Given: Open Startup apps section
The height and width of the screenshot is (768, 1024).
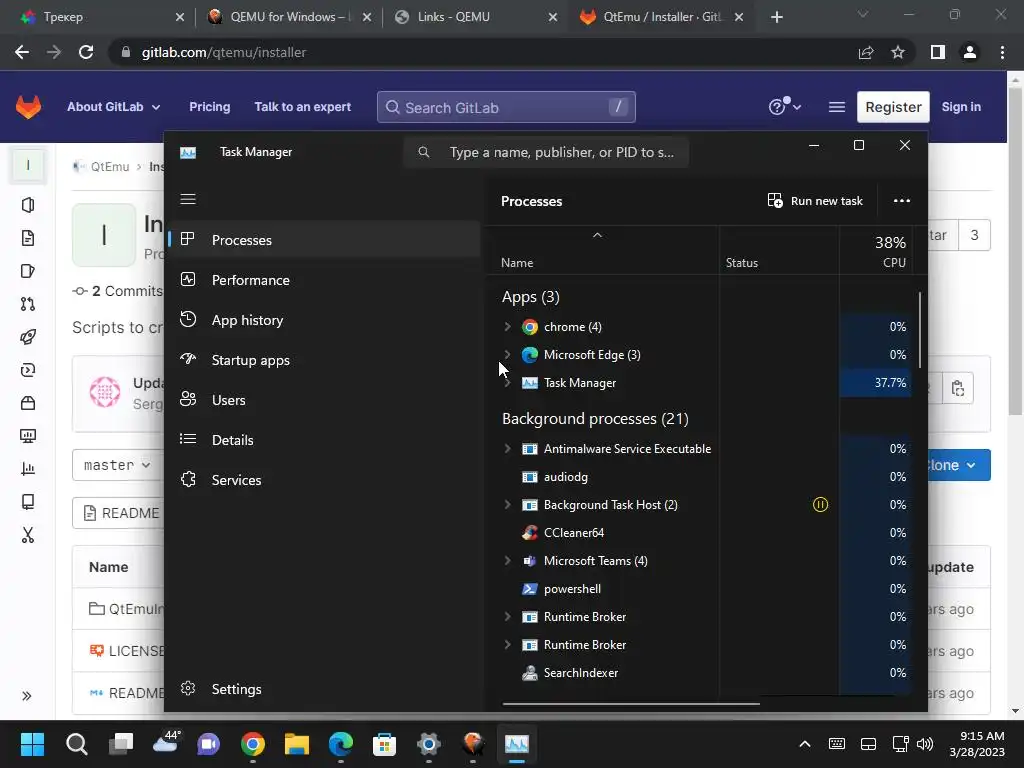Looking at the screenshot, I should (x=325, y=360).
